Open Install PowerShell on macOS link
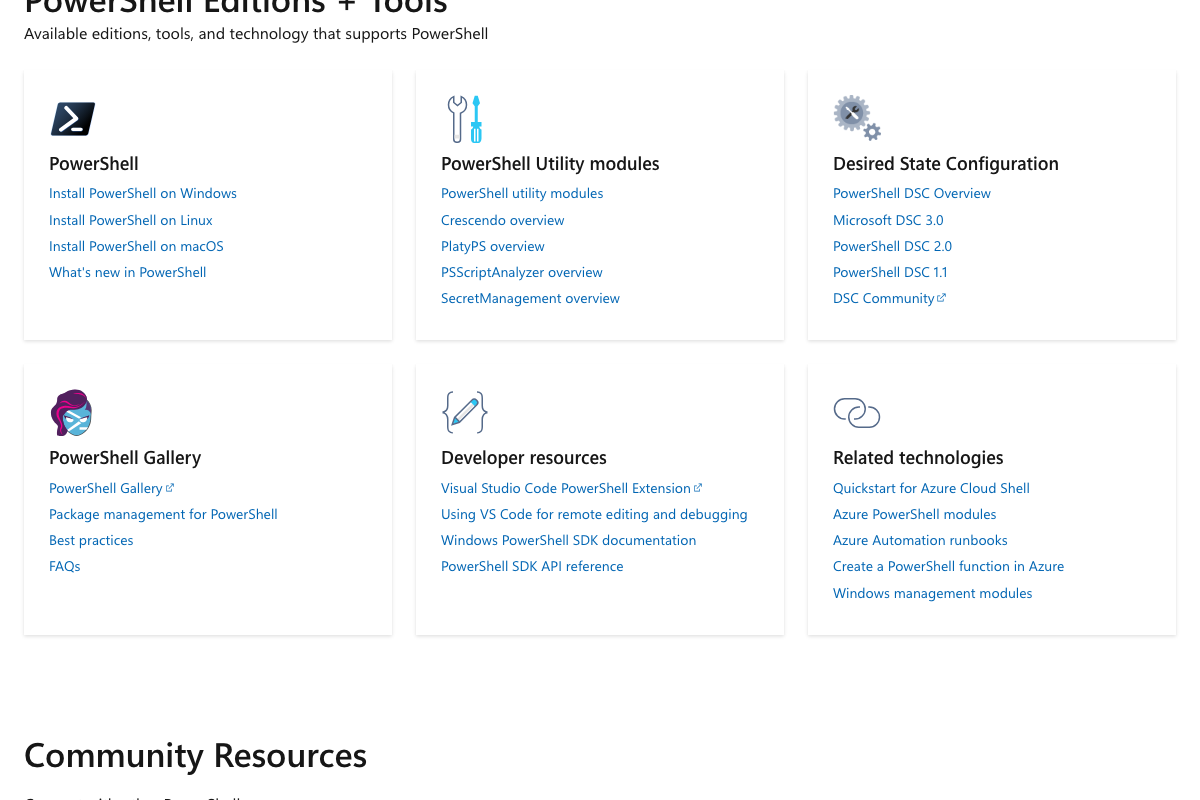 (136, 246)
